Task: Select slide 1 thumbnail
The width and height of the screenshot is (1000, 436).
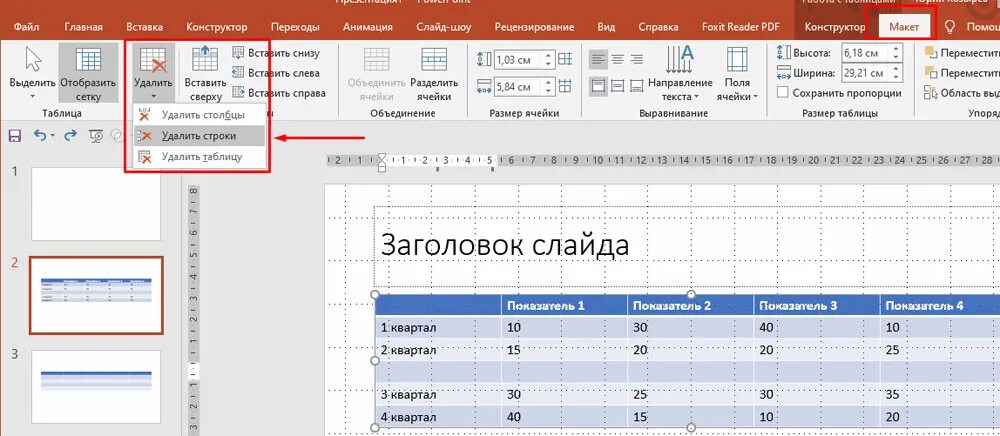Action: click(x=96, y=204)
